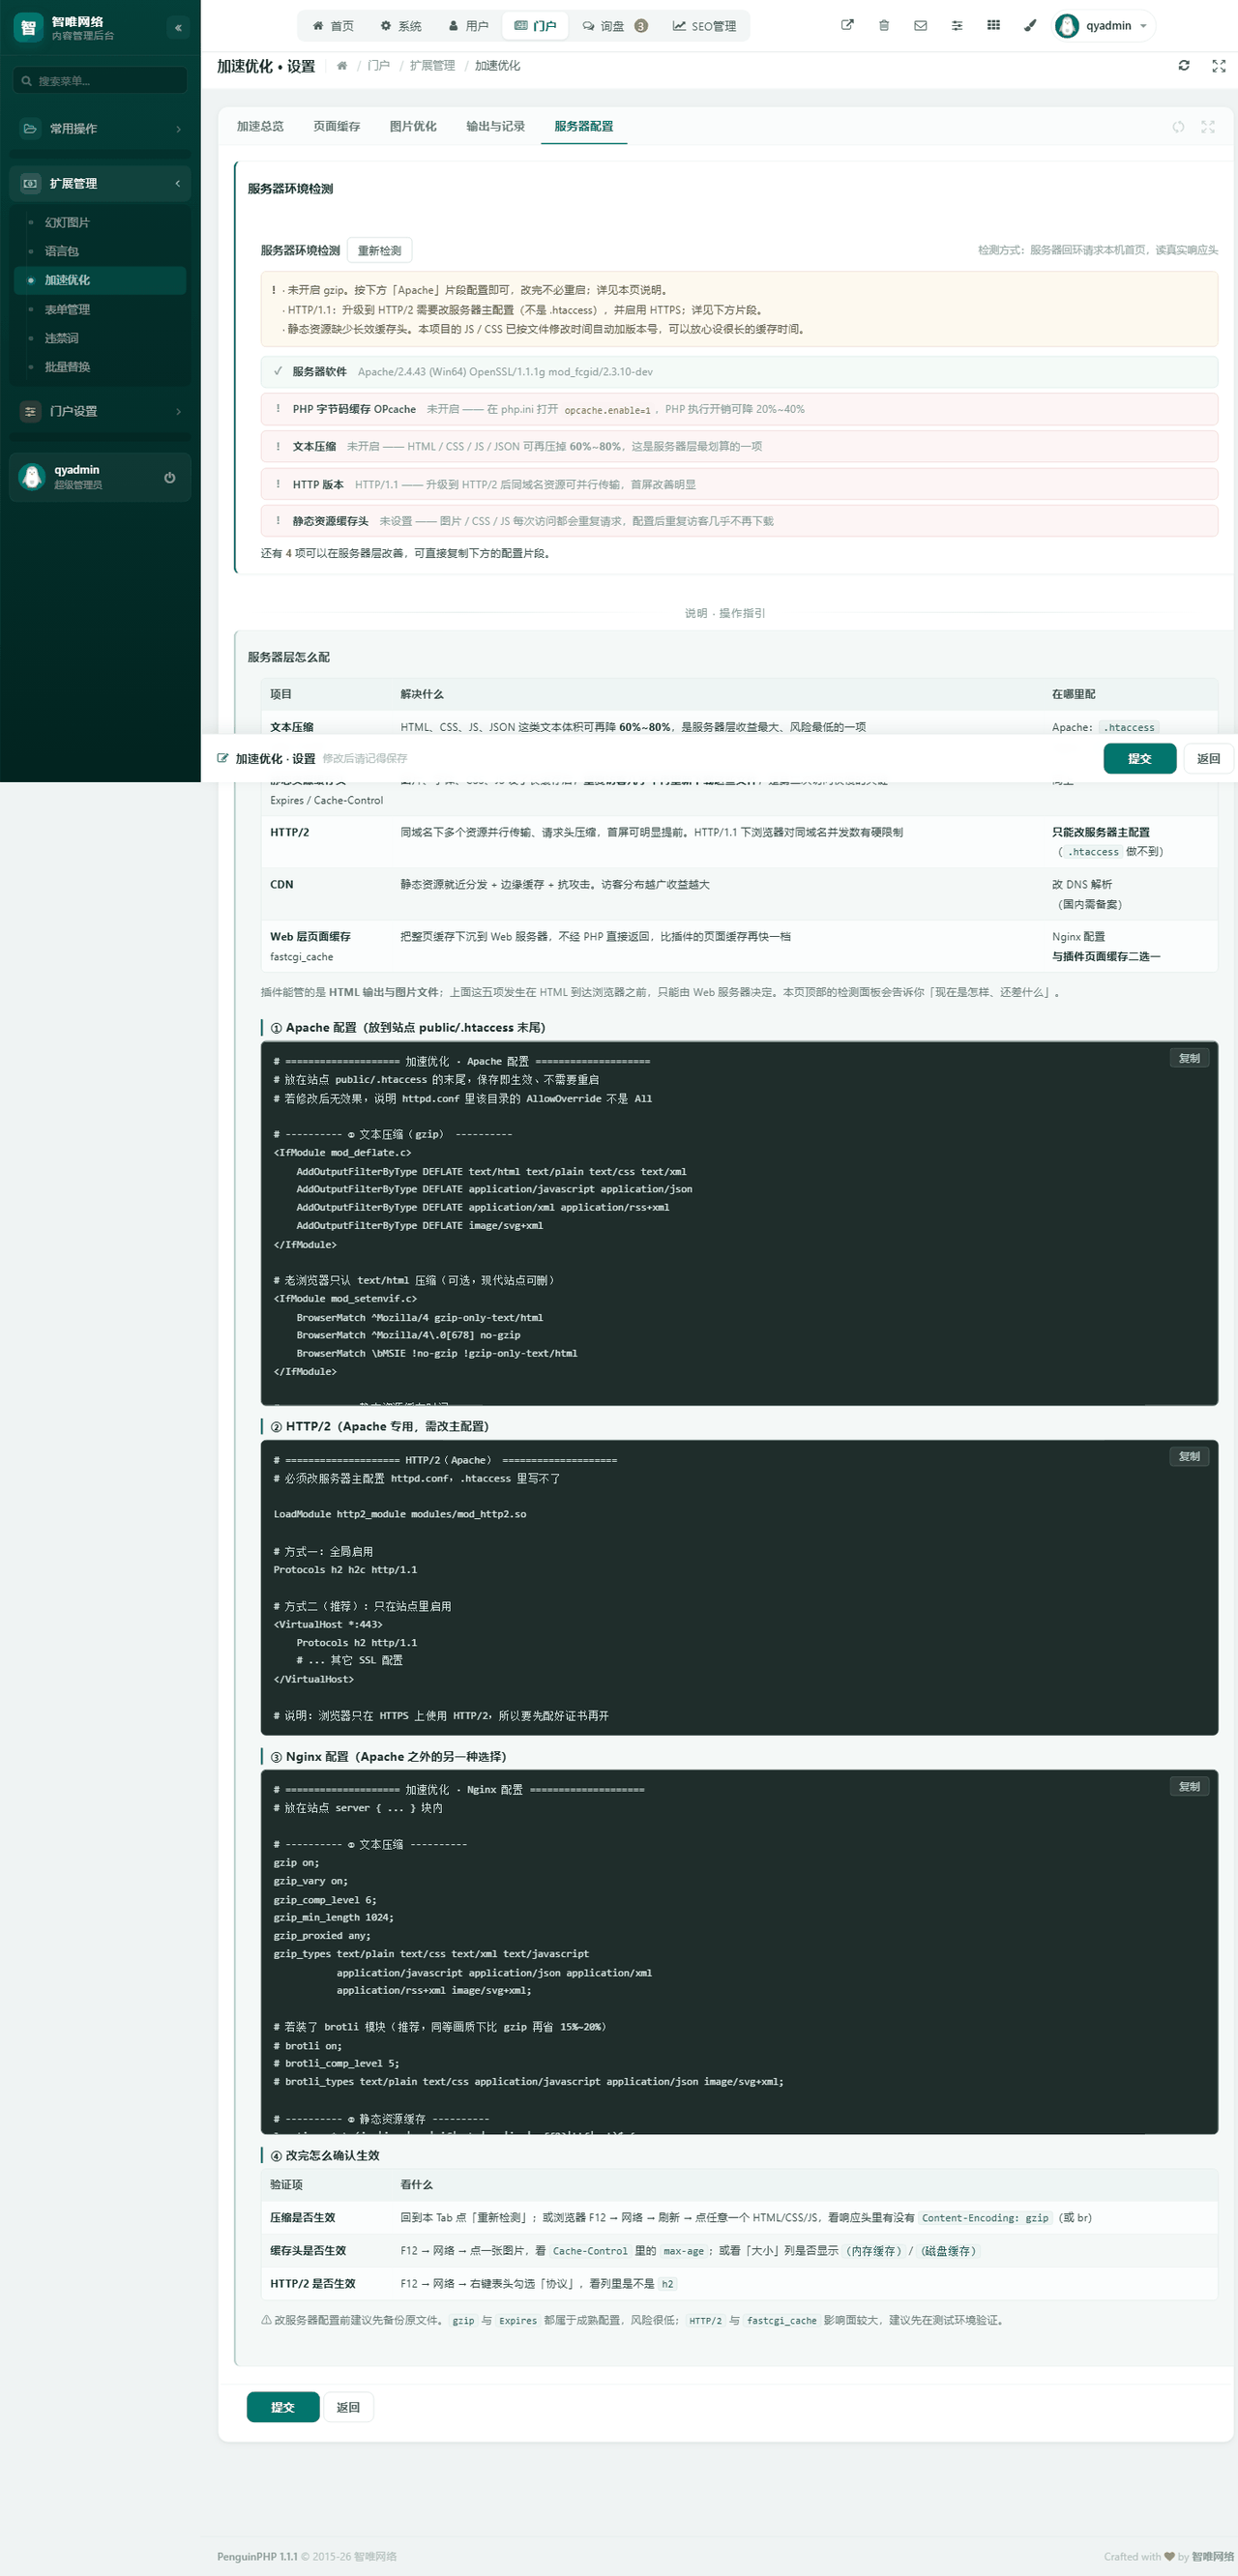
Task: Click the home icon in the breadcrumb
Action: (x=342, y=66)
